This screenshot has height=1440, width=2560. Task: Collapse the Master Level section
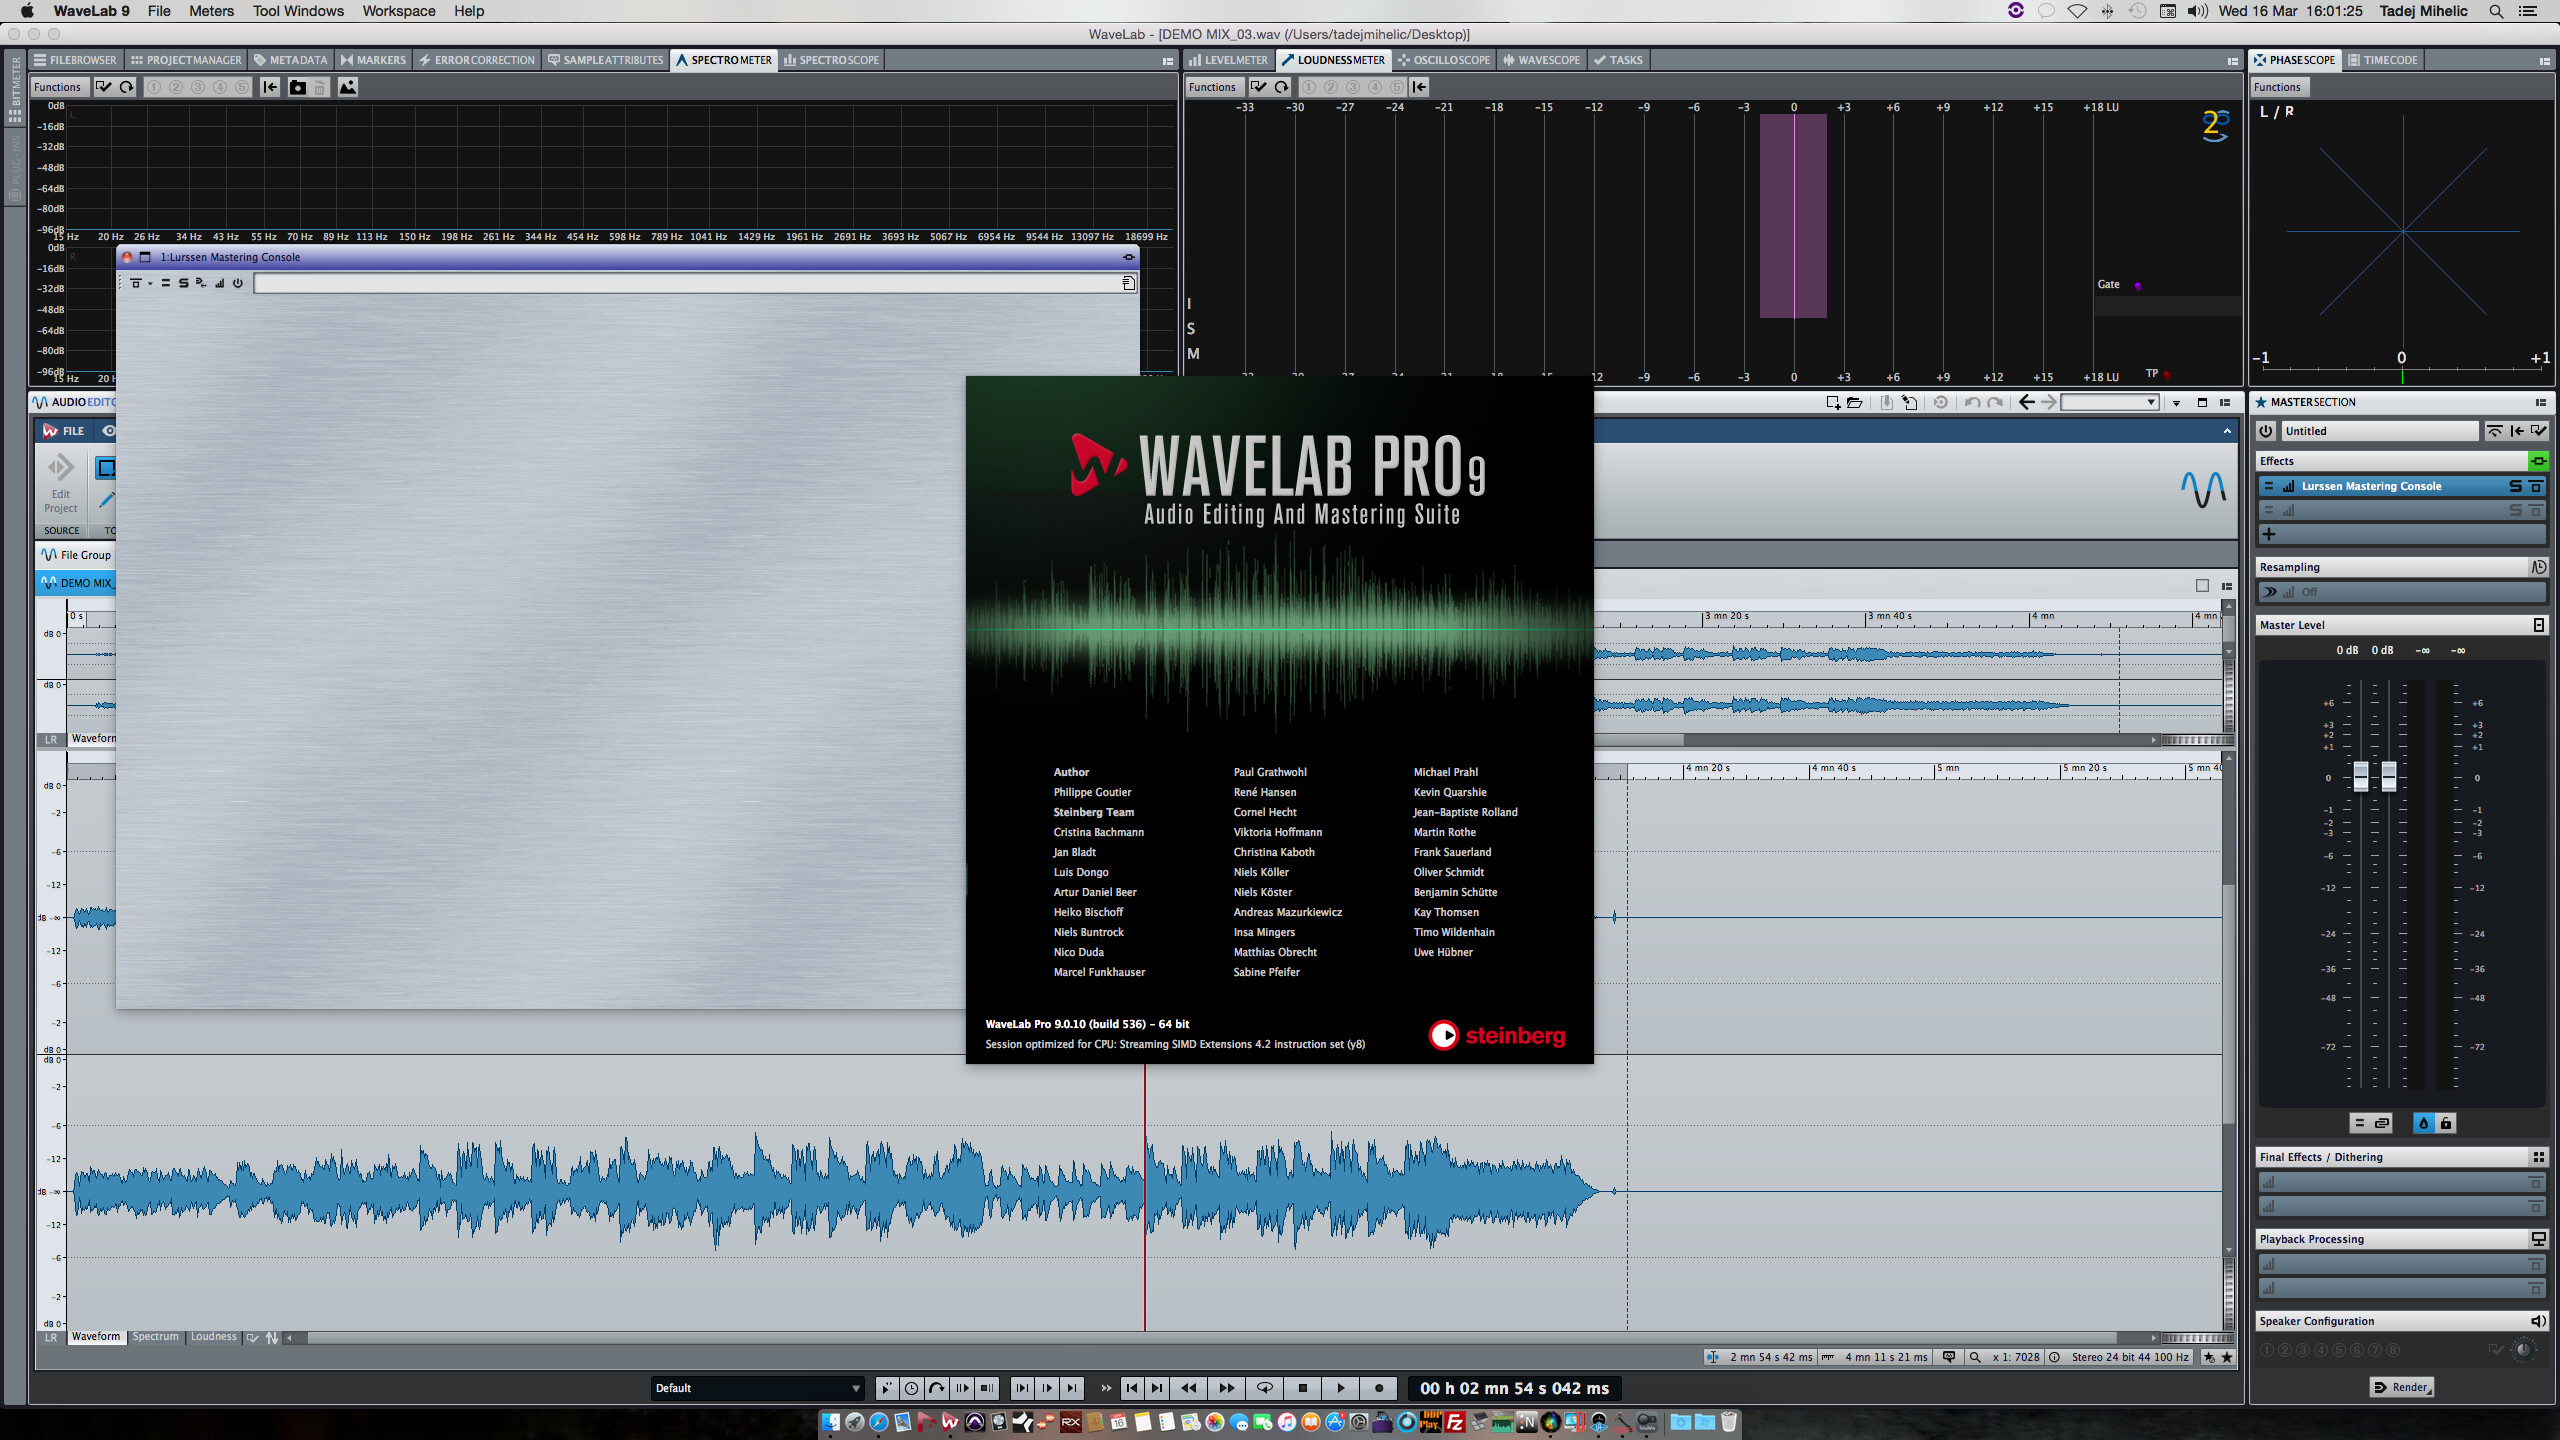pyautogui.click(x=2538, y=625)
